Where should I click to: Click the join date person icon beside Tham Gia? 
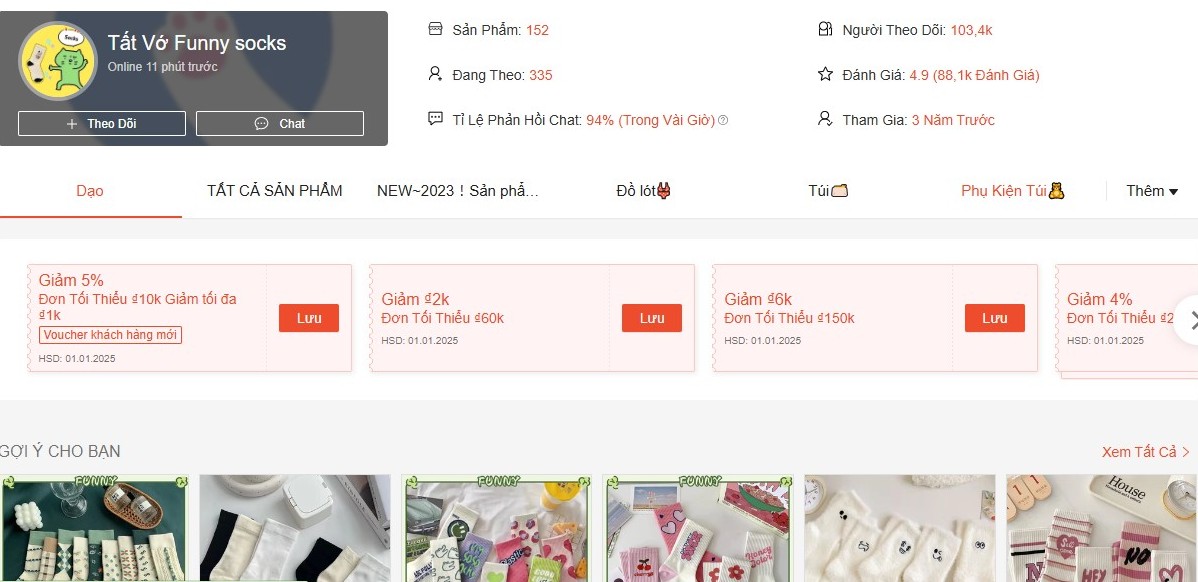tap(825, 119)
